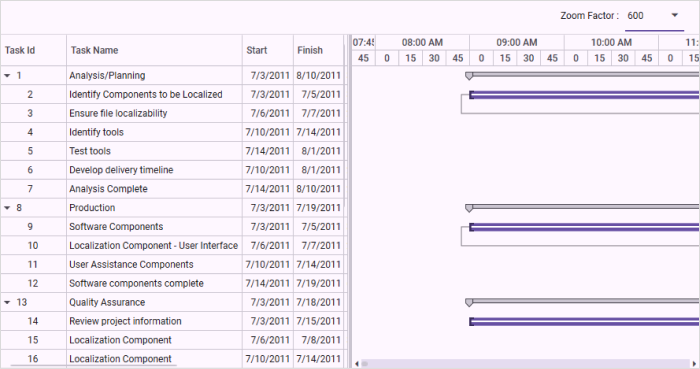
Task: Click the 09:00 AM timeline header
Action: click(x=517, y=43)
